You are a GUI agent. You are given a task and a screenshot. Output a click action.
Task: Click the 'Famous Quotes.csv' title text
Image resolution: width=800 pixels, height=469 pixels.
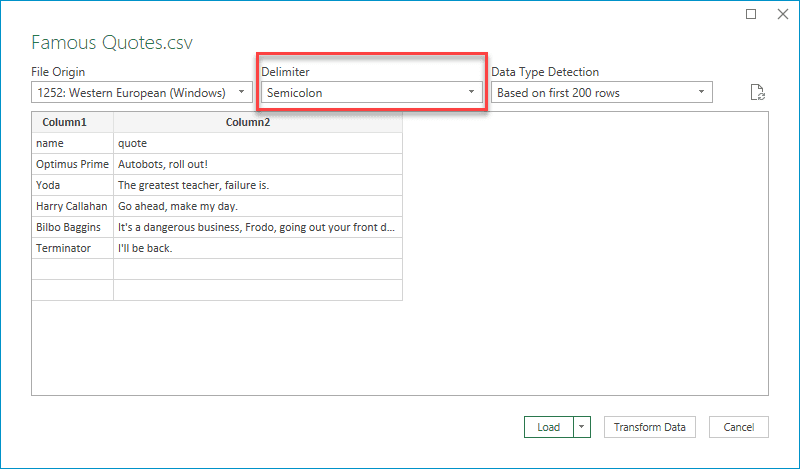[x=112, y=42]
